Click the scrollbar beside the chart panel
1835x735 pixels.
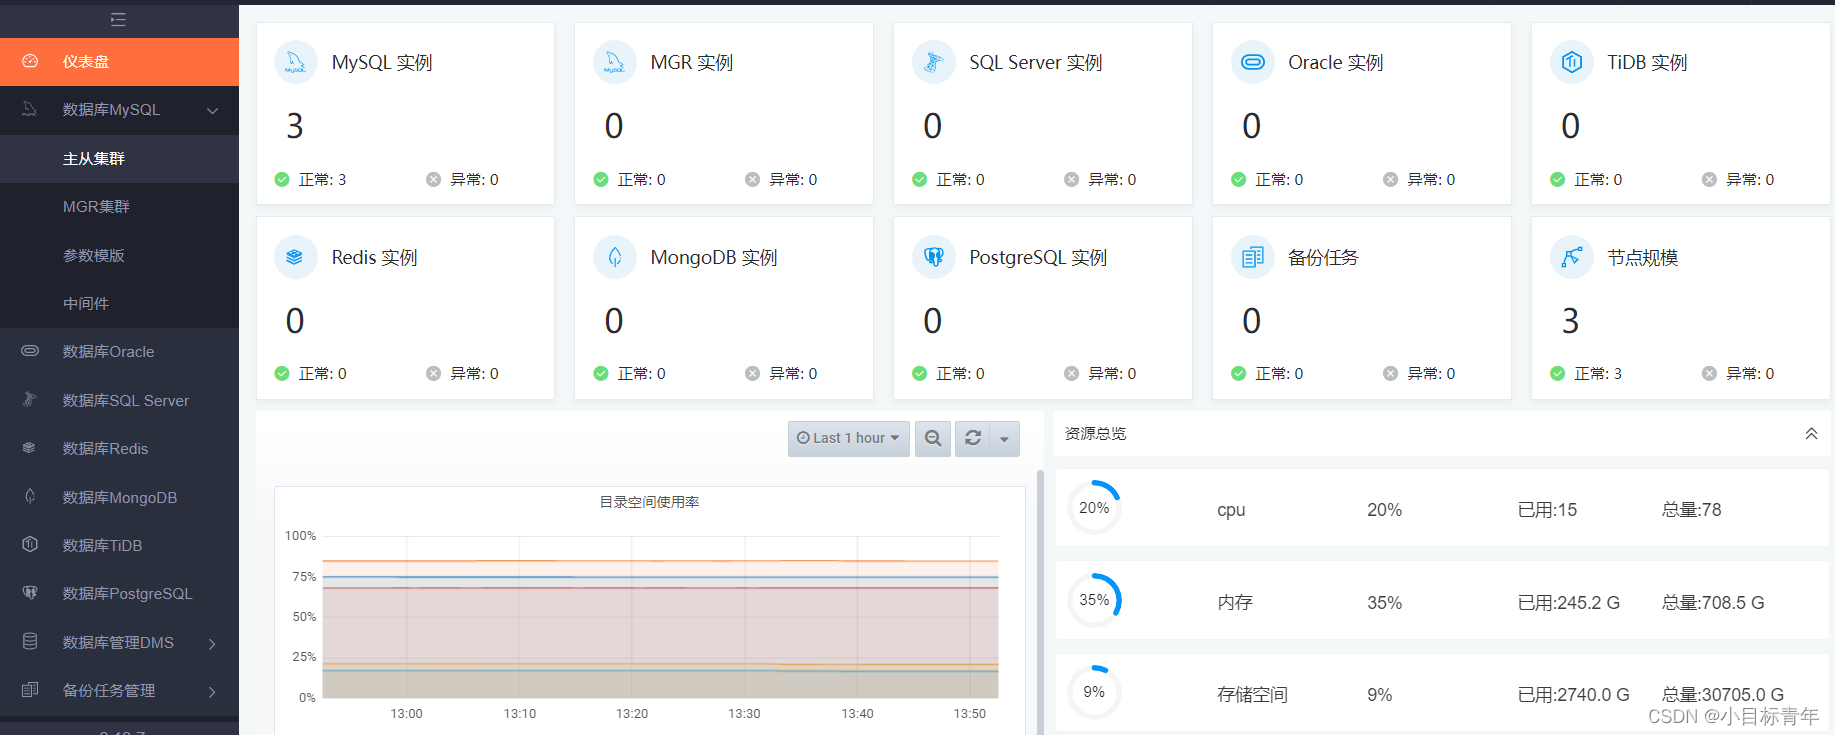click(1040, 600)
